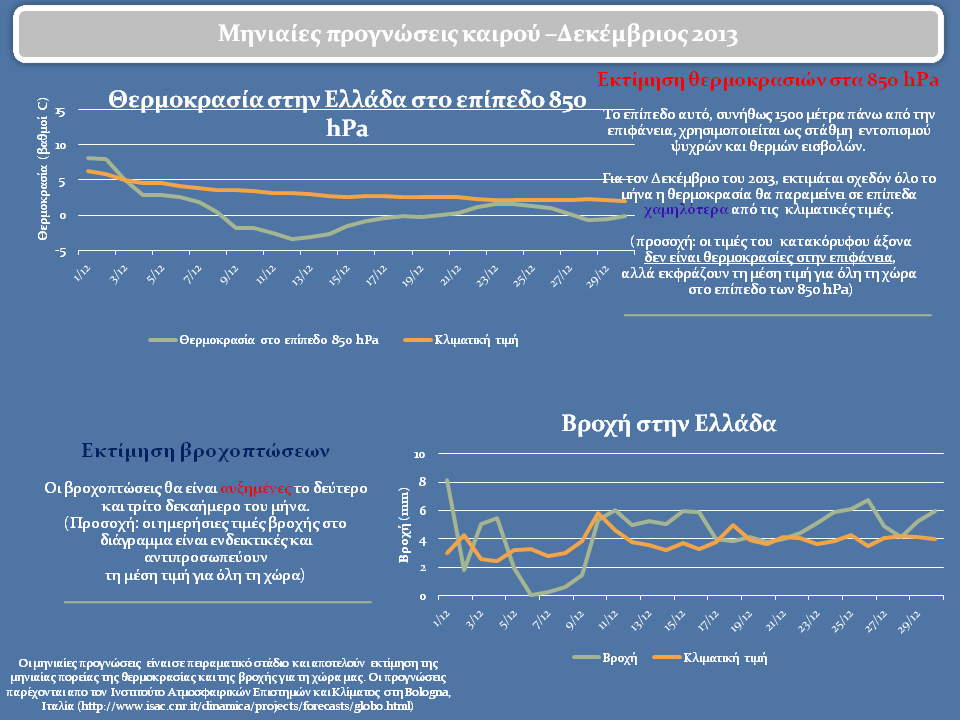Click the text 'ψυχρών και θερμών εισβολών.'
This screenshot has height=720, width=960.
(768, 146)
